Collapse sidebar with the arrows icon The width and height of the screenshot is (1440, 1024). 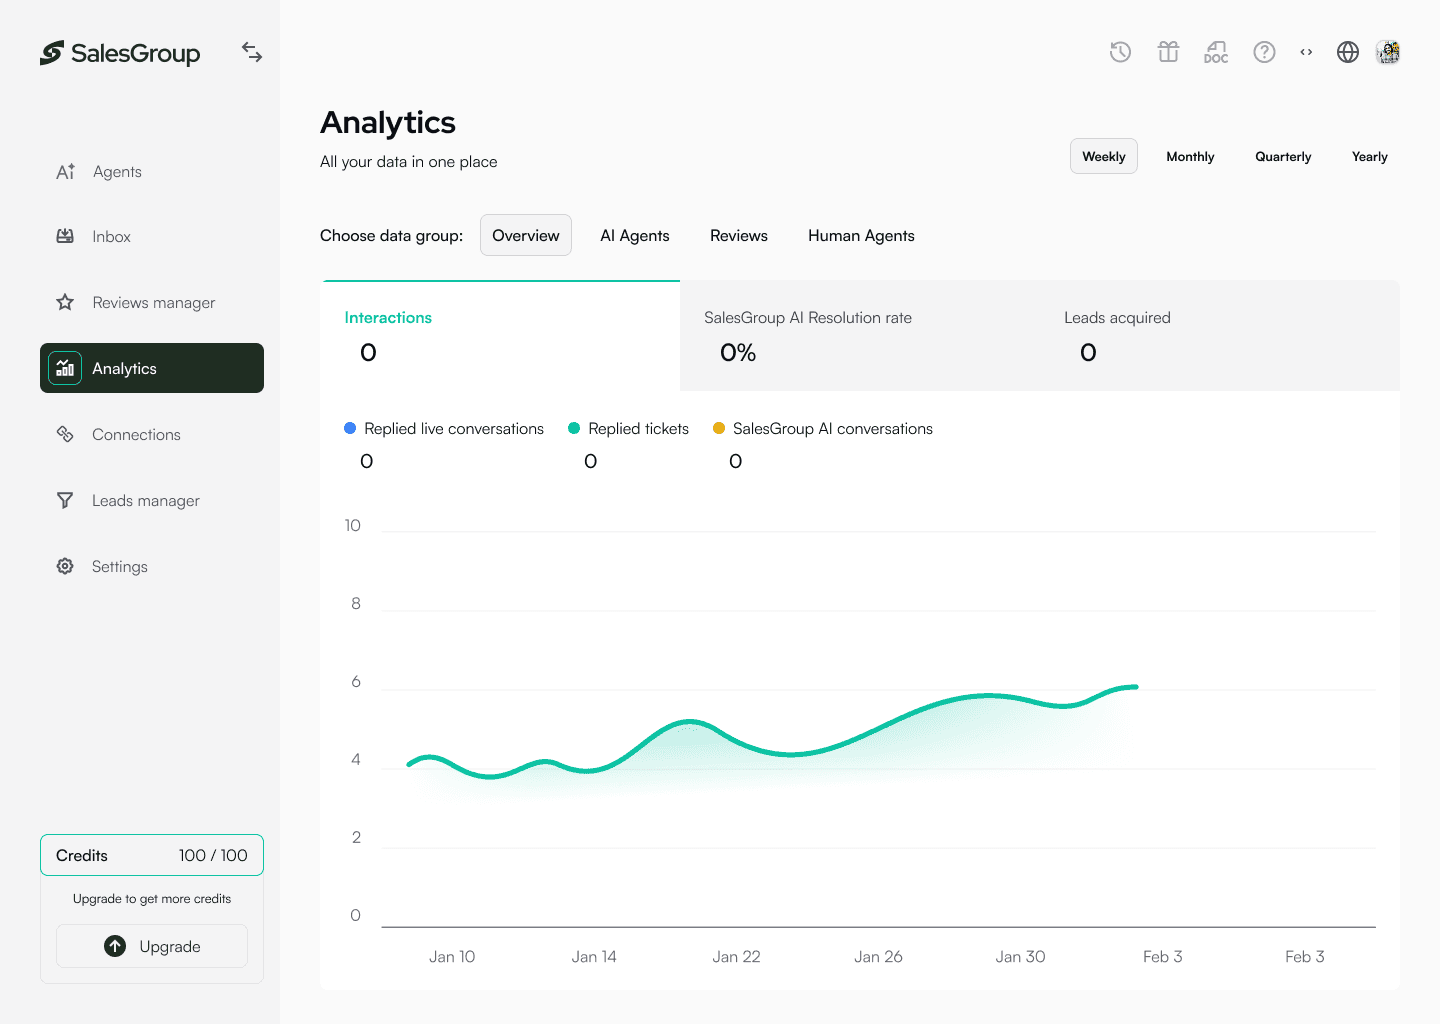pos(252,52)
